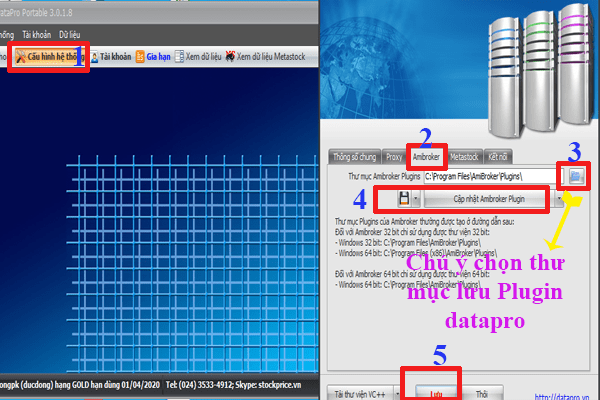
Task: Expand dropdown arrow right of Cập nhật Amibroker Plugin
Action: tap(559, 199)
